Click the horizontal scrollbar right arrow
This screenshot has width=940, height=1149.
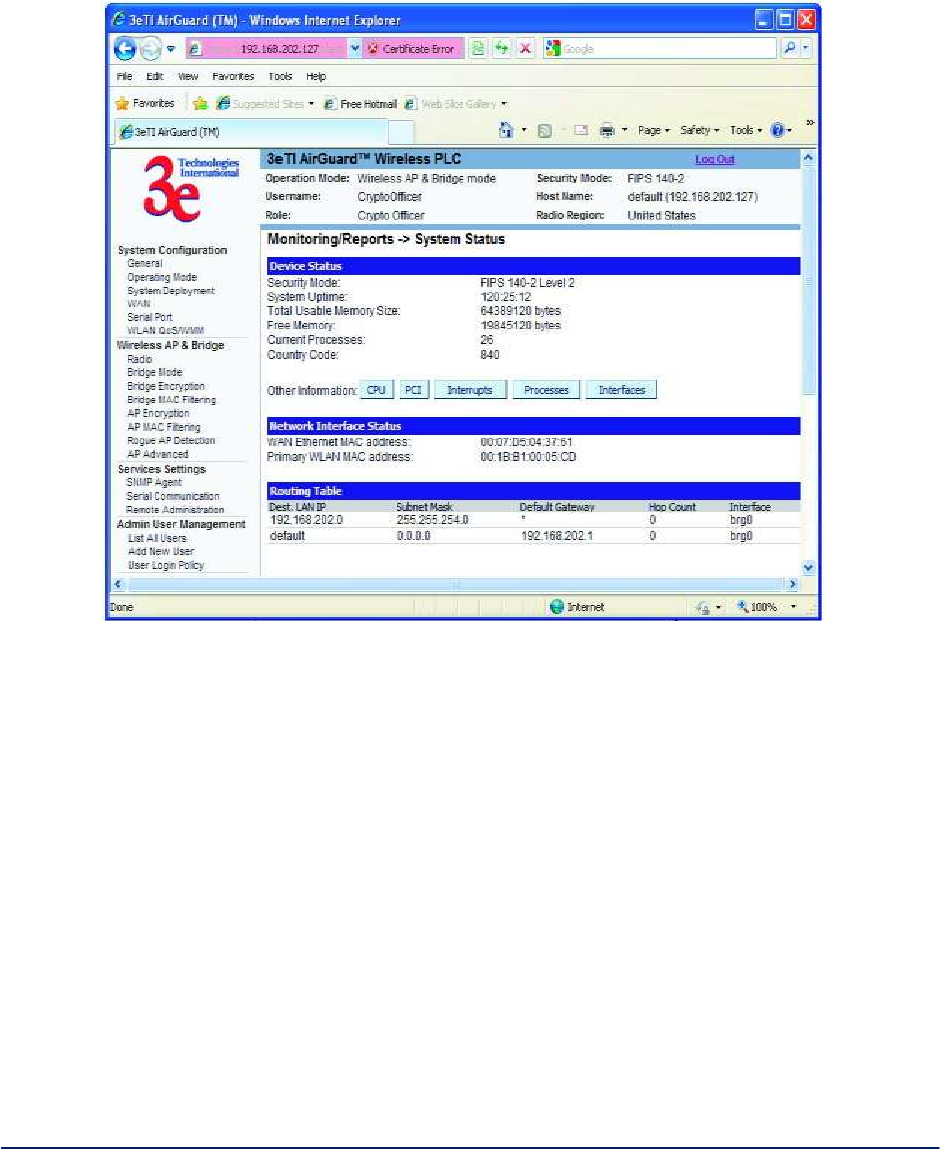pyautogui.click(x=792, y=584)
